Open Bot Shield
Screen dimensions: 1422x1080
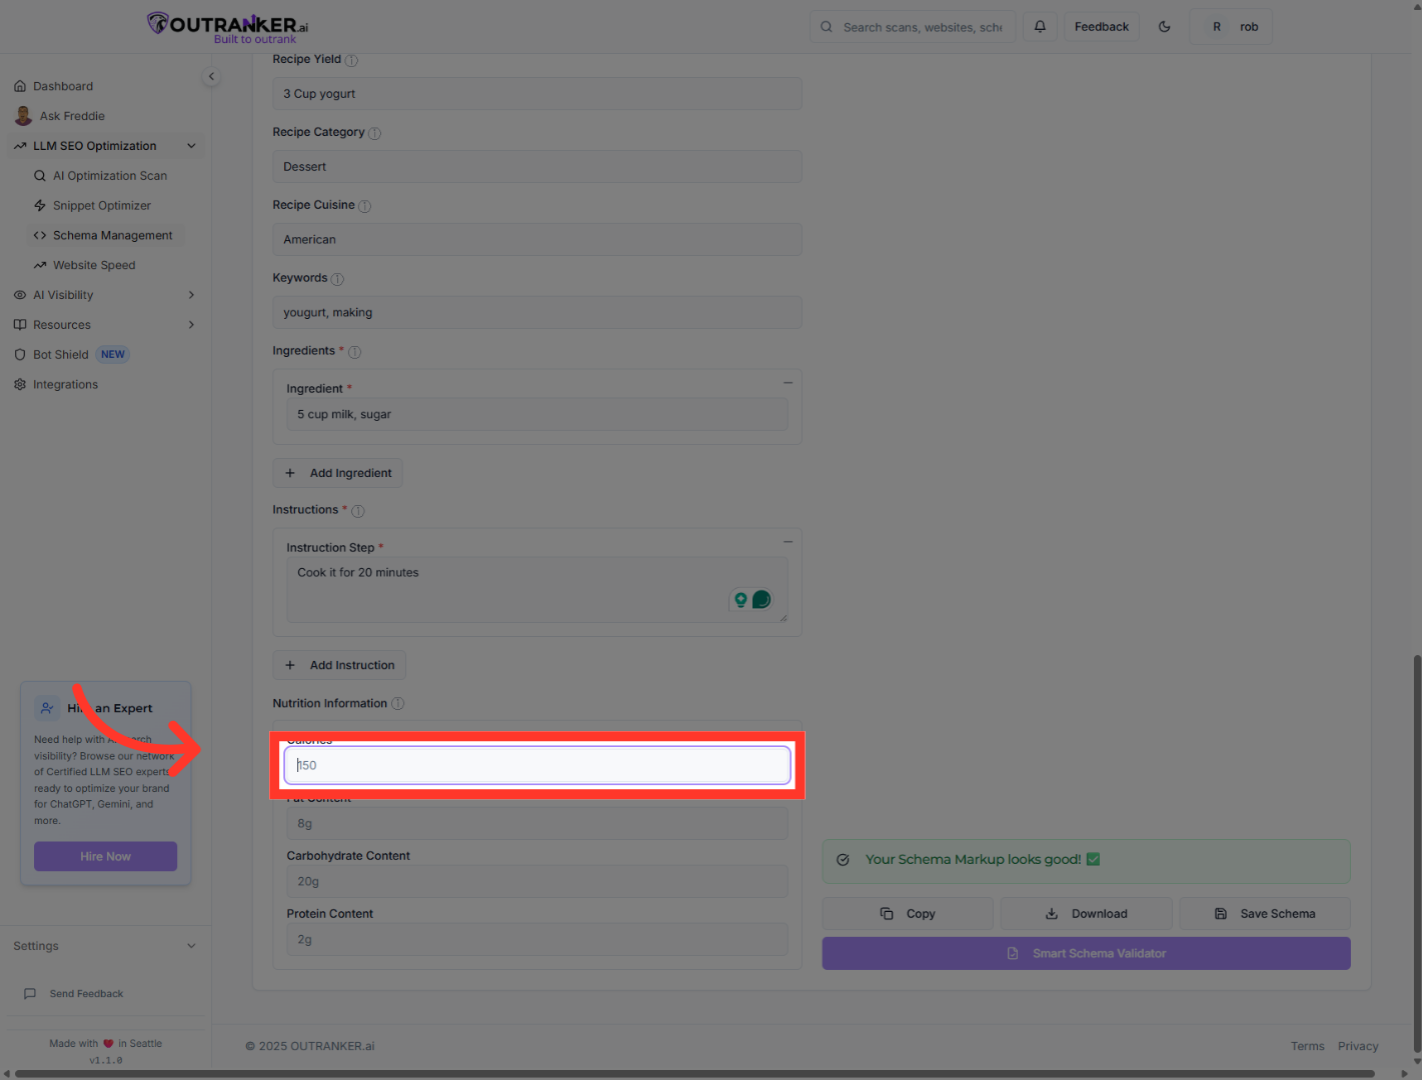(x=61, y=355)
